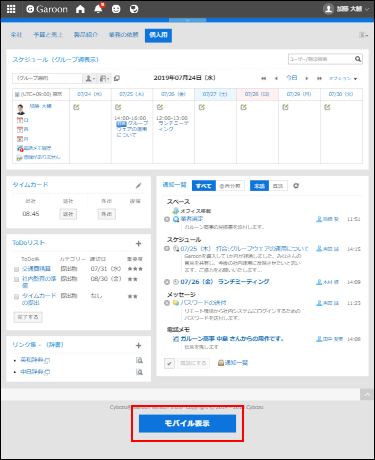
Task: Open the facility picker dropdown icon
Action: point(105,78)
